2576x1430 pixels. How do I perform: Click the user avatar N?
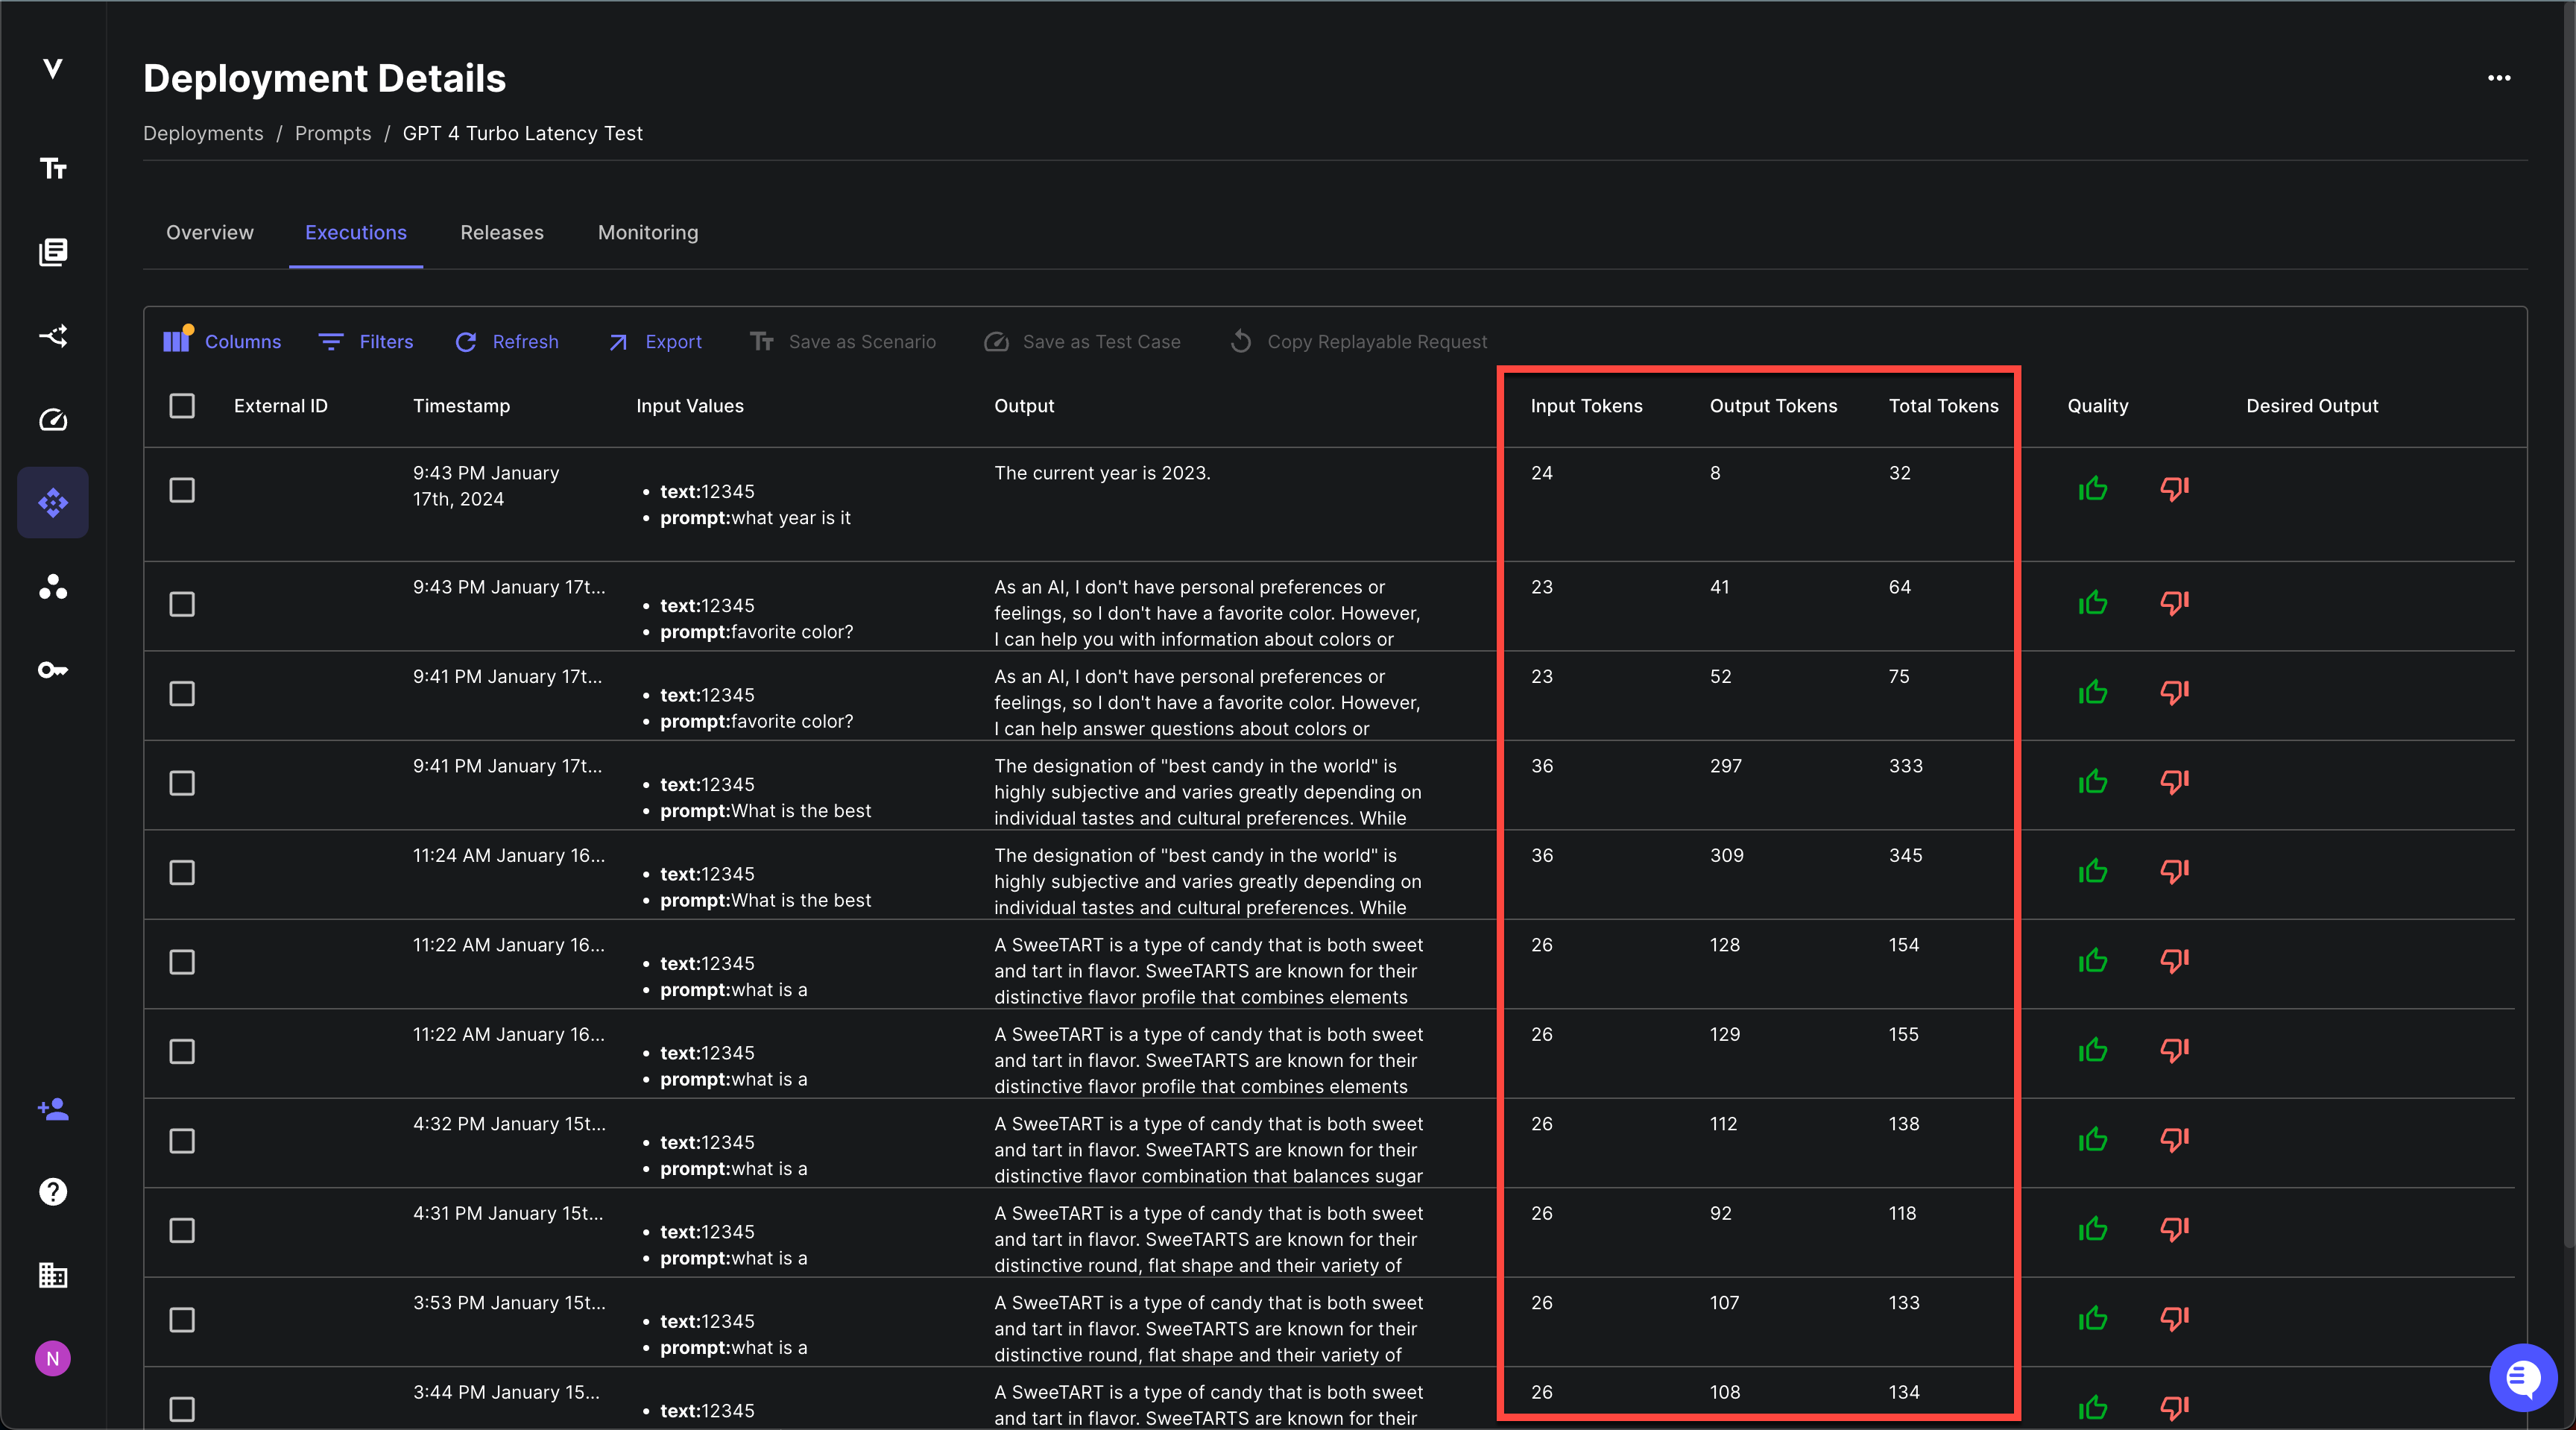click(x=53, y=1358)
